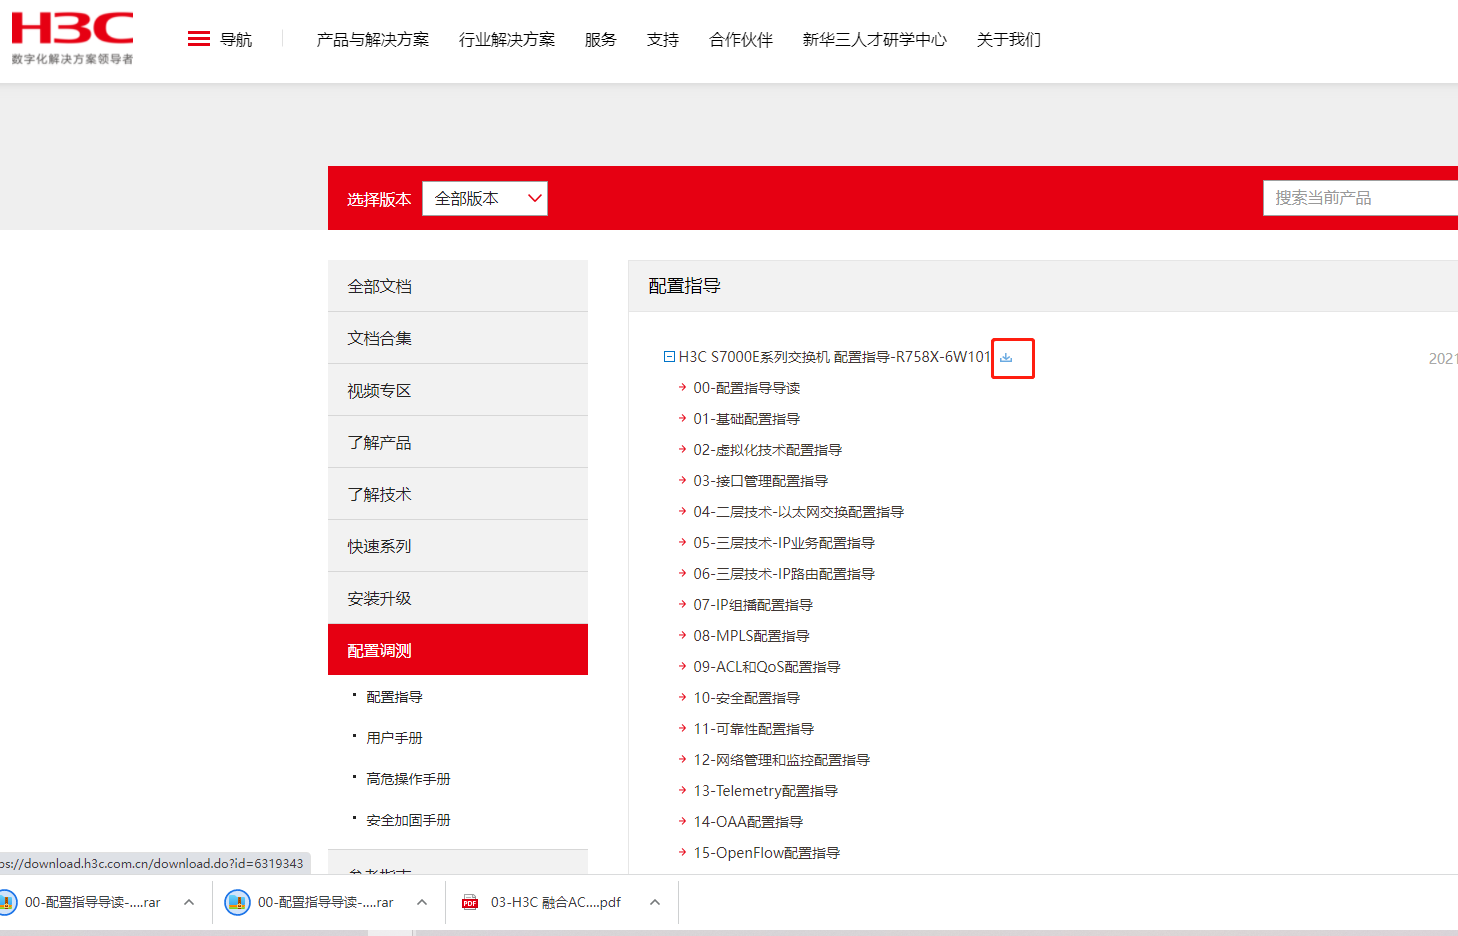Screen dimensions: 1458x936
Task: Expand options for 03-H3C 融合AC pdf download
Action: click(x=655, y=902)
